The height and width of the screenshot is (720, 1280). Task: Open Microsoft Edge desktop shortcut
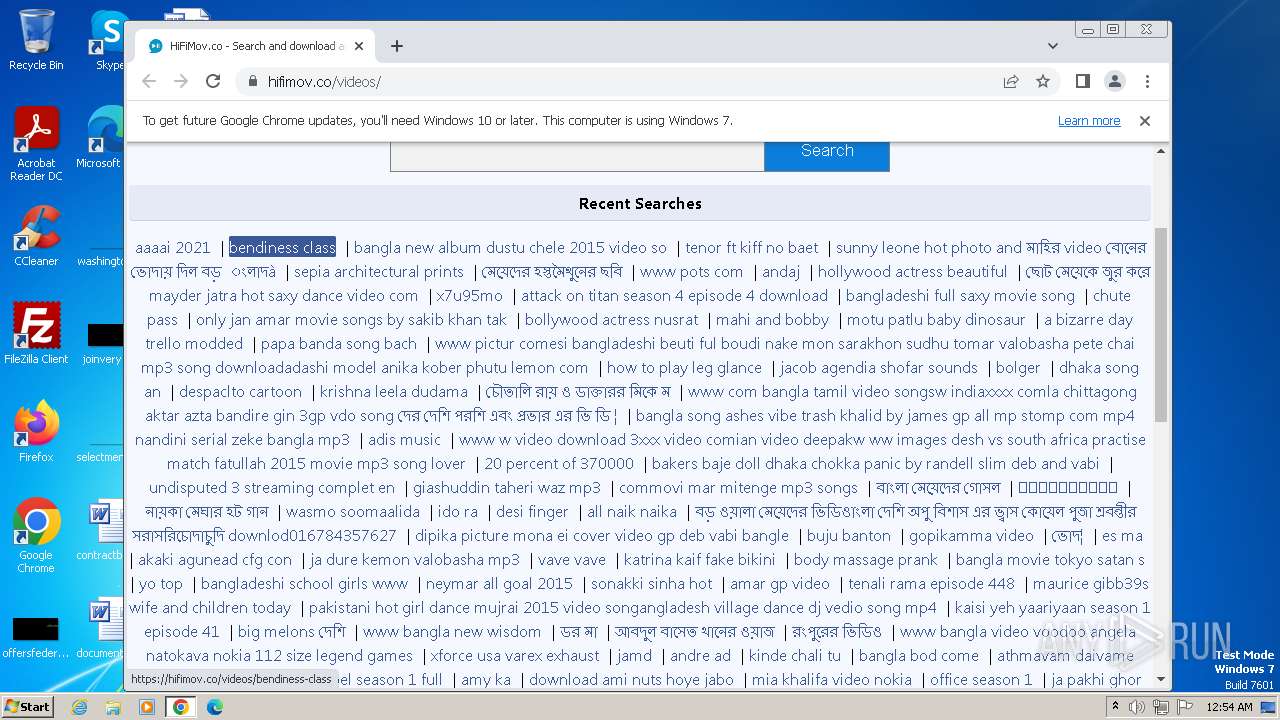tap(99, 138)
